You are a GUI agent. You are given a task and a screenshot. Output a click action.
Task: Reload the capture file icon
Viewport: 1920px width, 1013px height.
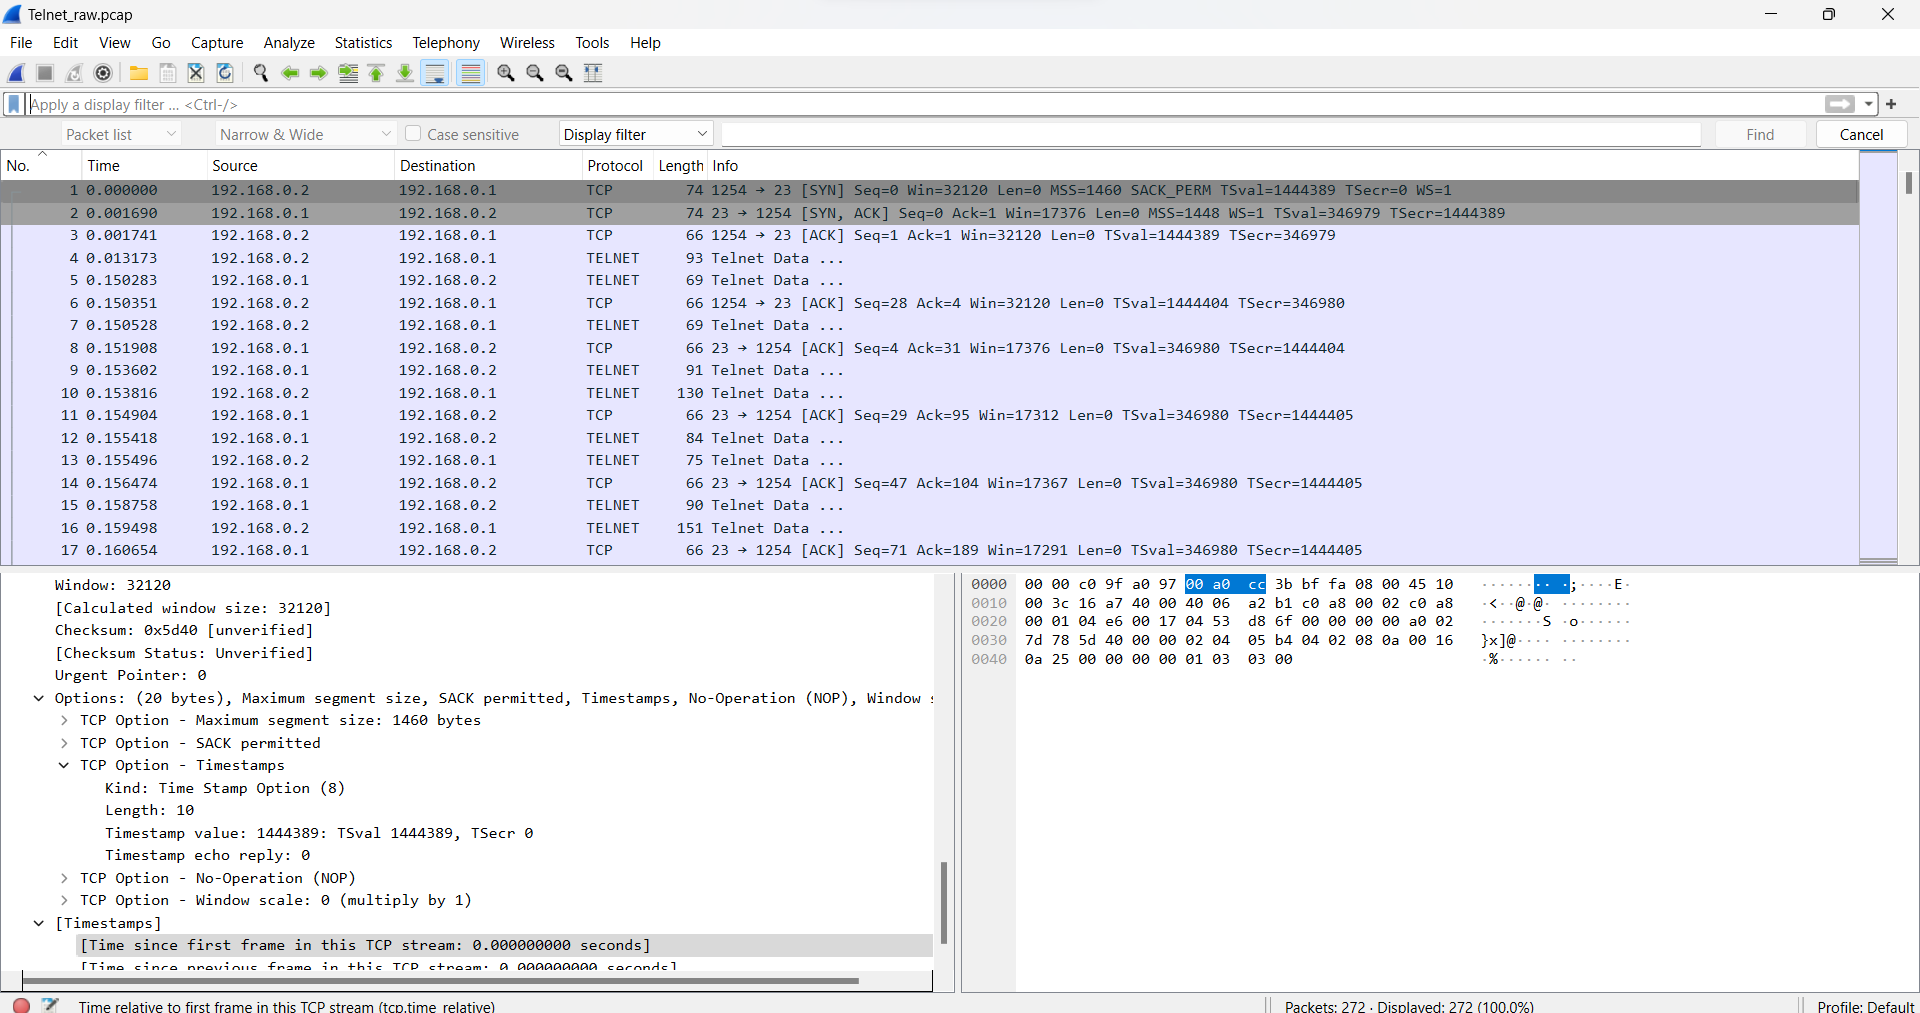click(225, 73)
